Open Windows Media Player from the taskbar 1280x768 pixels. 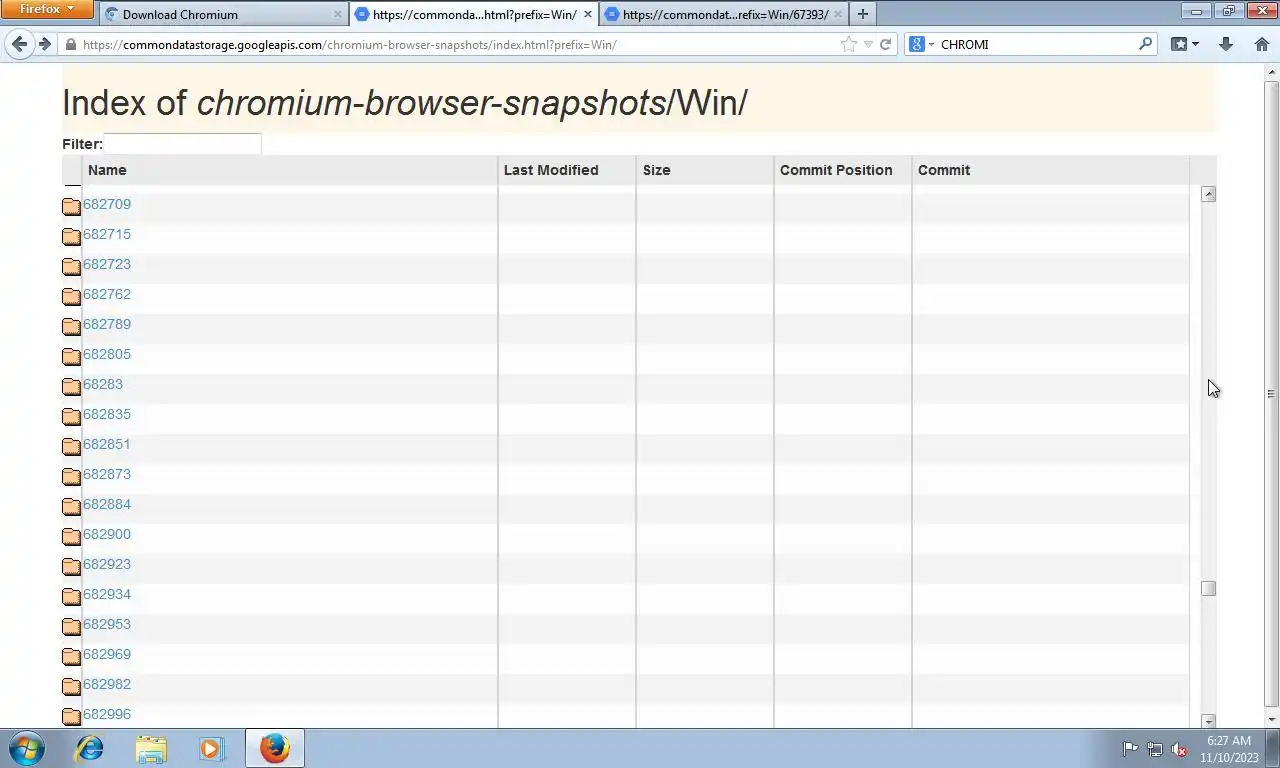[211, 748]
